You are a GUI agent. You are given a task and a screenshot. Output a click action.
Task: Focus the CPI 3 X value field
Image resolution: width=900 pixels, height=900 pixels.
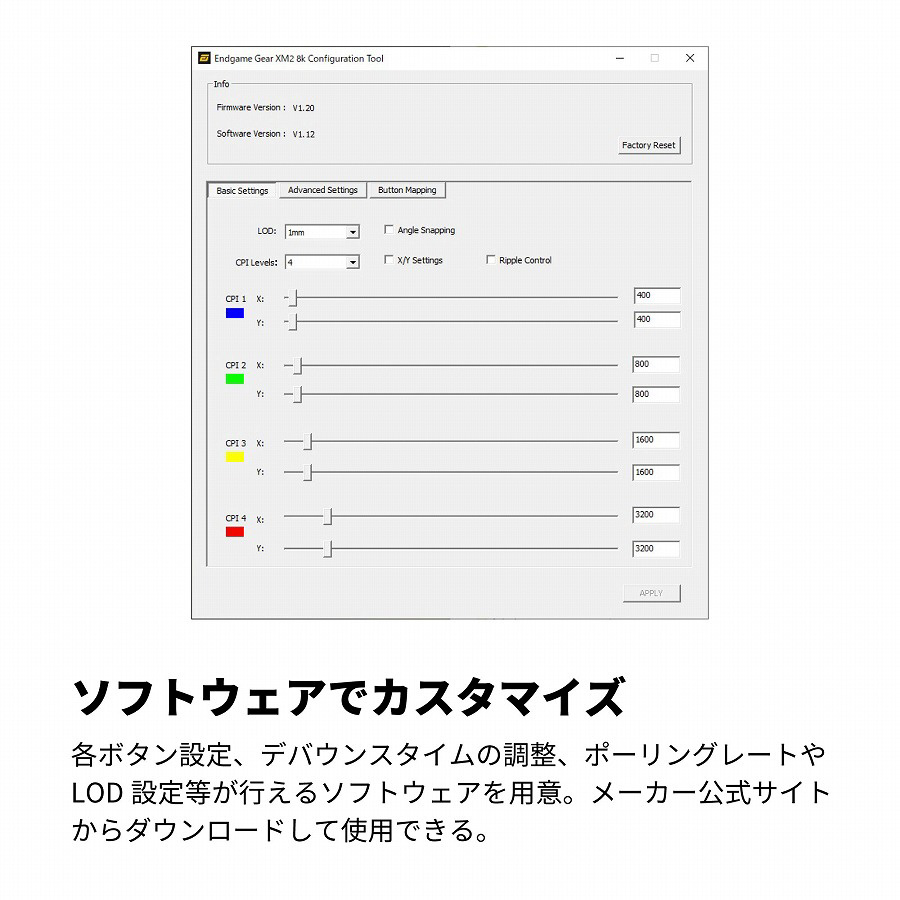[x=656, y=440]
